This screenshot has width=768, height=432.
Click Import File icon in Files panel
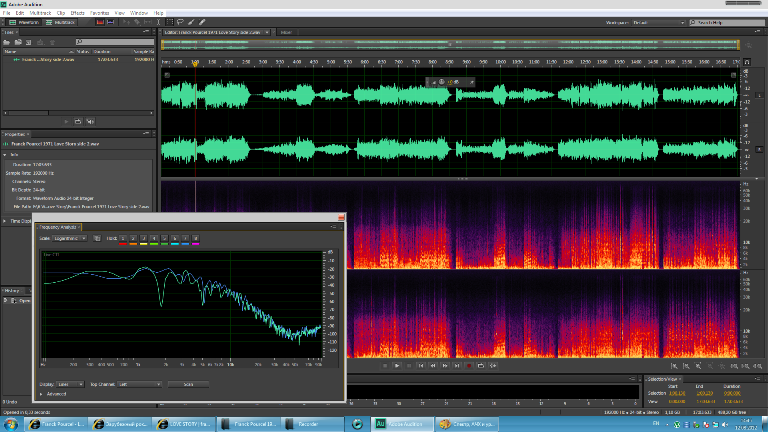click(x=18, y=42)
